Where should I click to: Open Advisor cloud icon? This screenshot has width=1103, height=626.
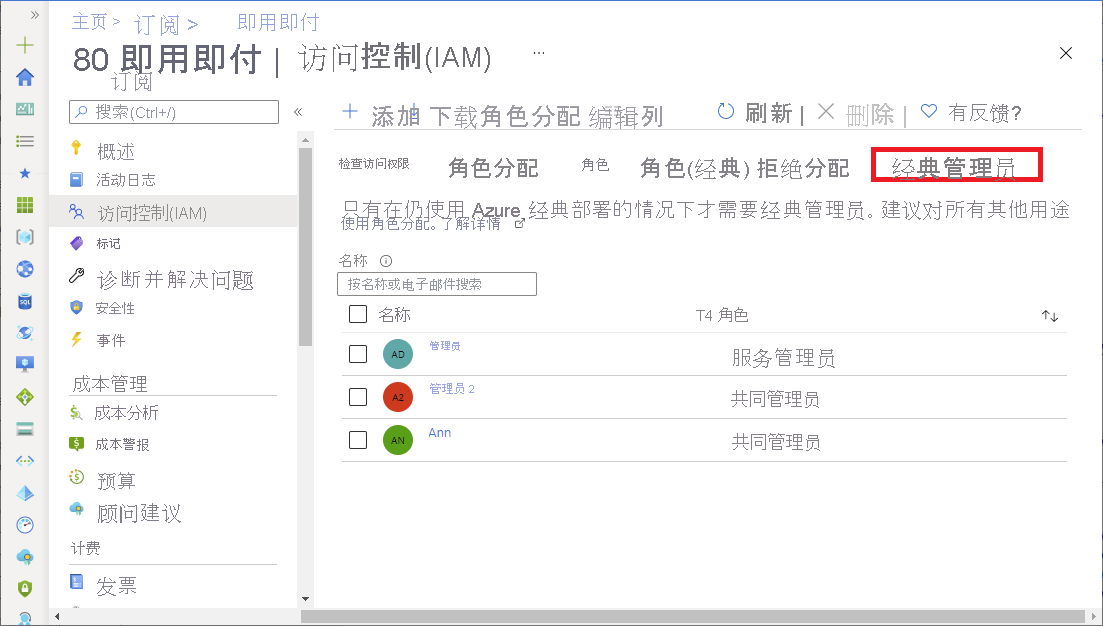click(x=25, y=557)
